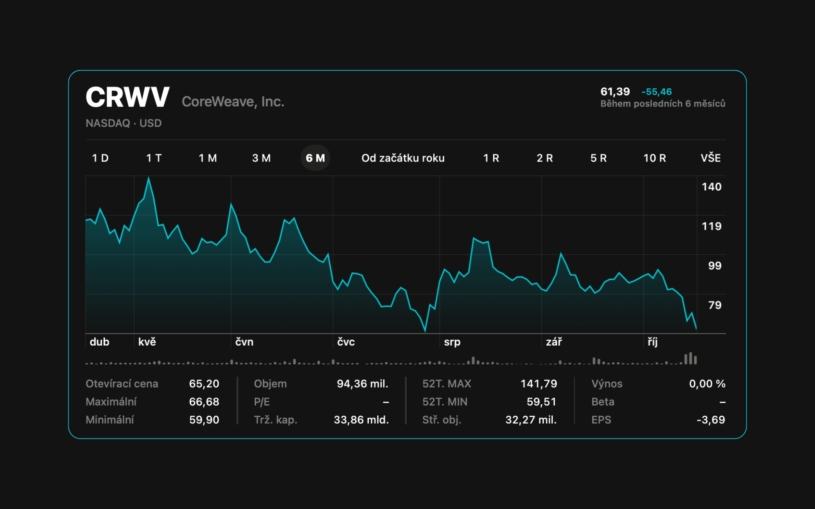Screen dimensions: 815x509
Task: Switch chart to 1 T range
Action: click(x=154, y=158)
